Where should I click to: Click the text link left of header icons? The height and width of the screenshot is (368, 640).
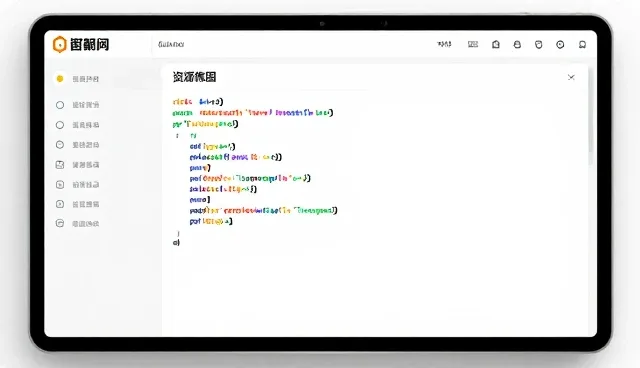pos(444,44)
